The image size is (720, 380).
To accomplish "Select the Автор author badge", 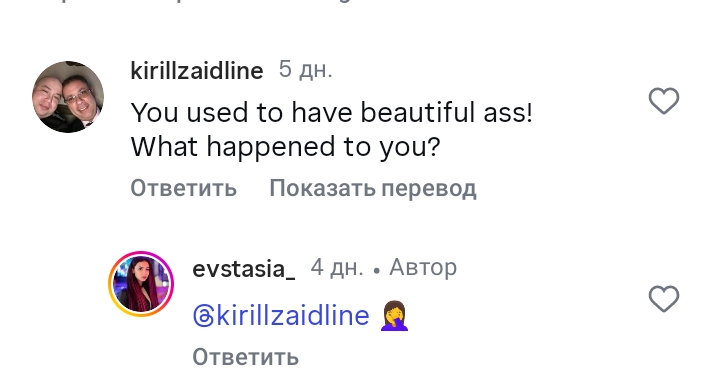I will 423,267.
